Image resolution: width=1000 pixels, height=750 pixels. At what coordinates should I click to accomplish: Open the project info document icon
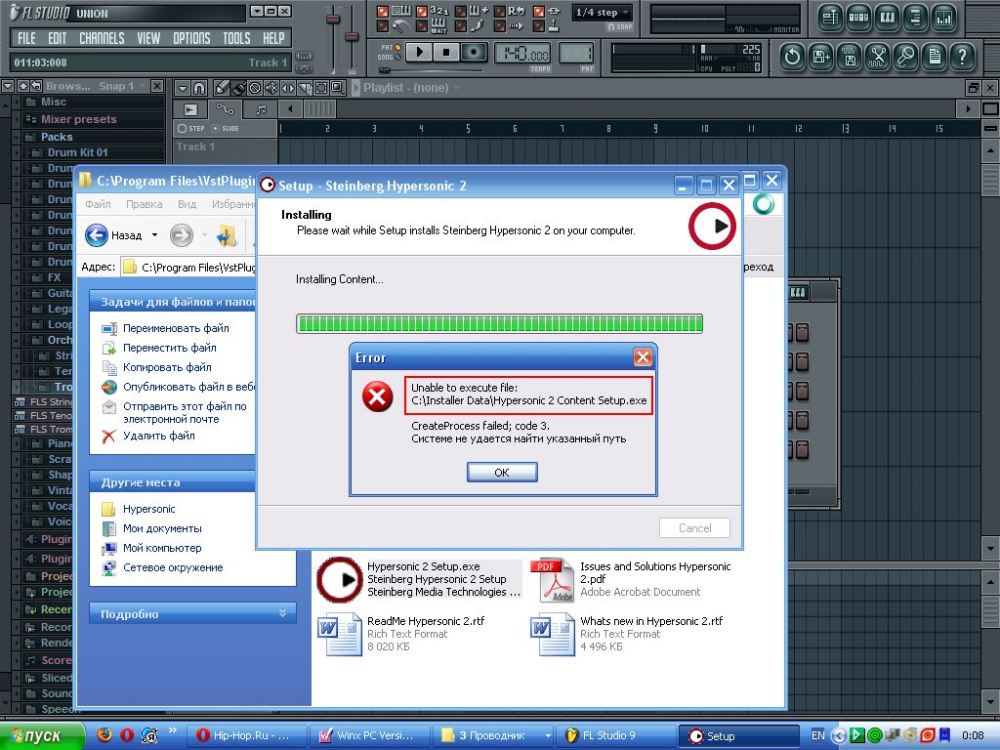tap(934, 57)
